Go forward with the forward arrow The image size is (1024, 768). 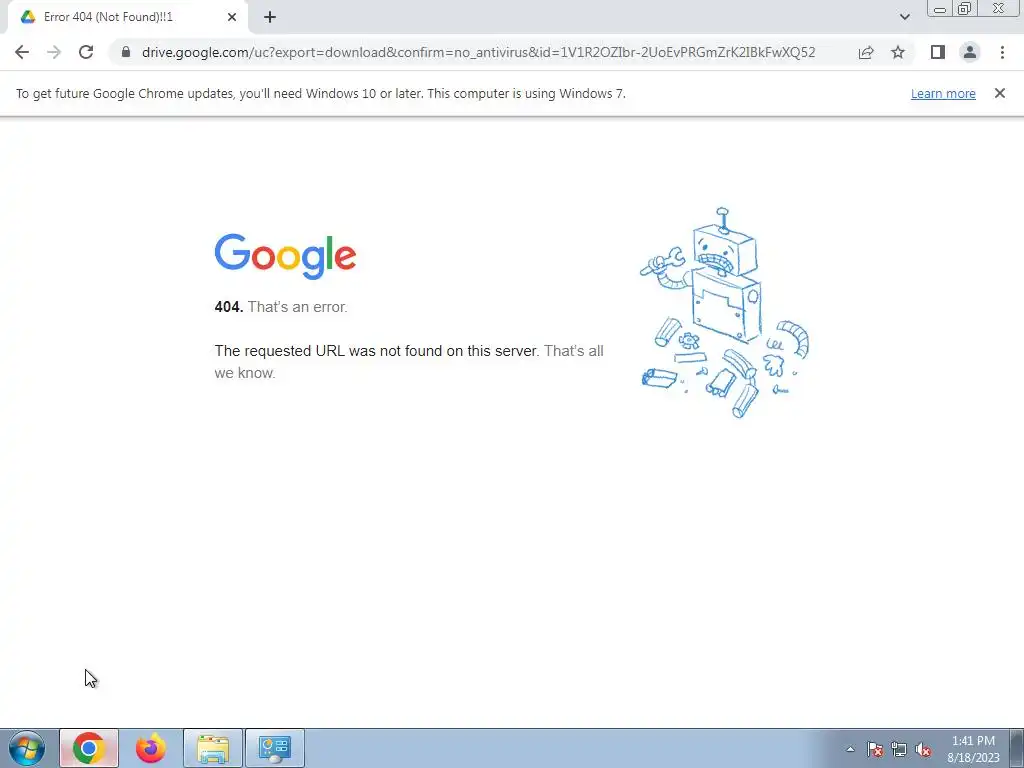(54, 52)
